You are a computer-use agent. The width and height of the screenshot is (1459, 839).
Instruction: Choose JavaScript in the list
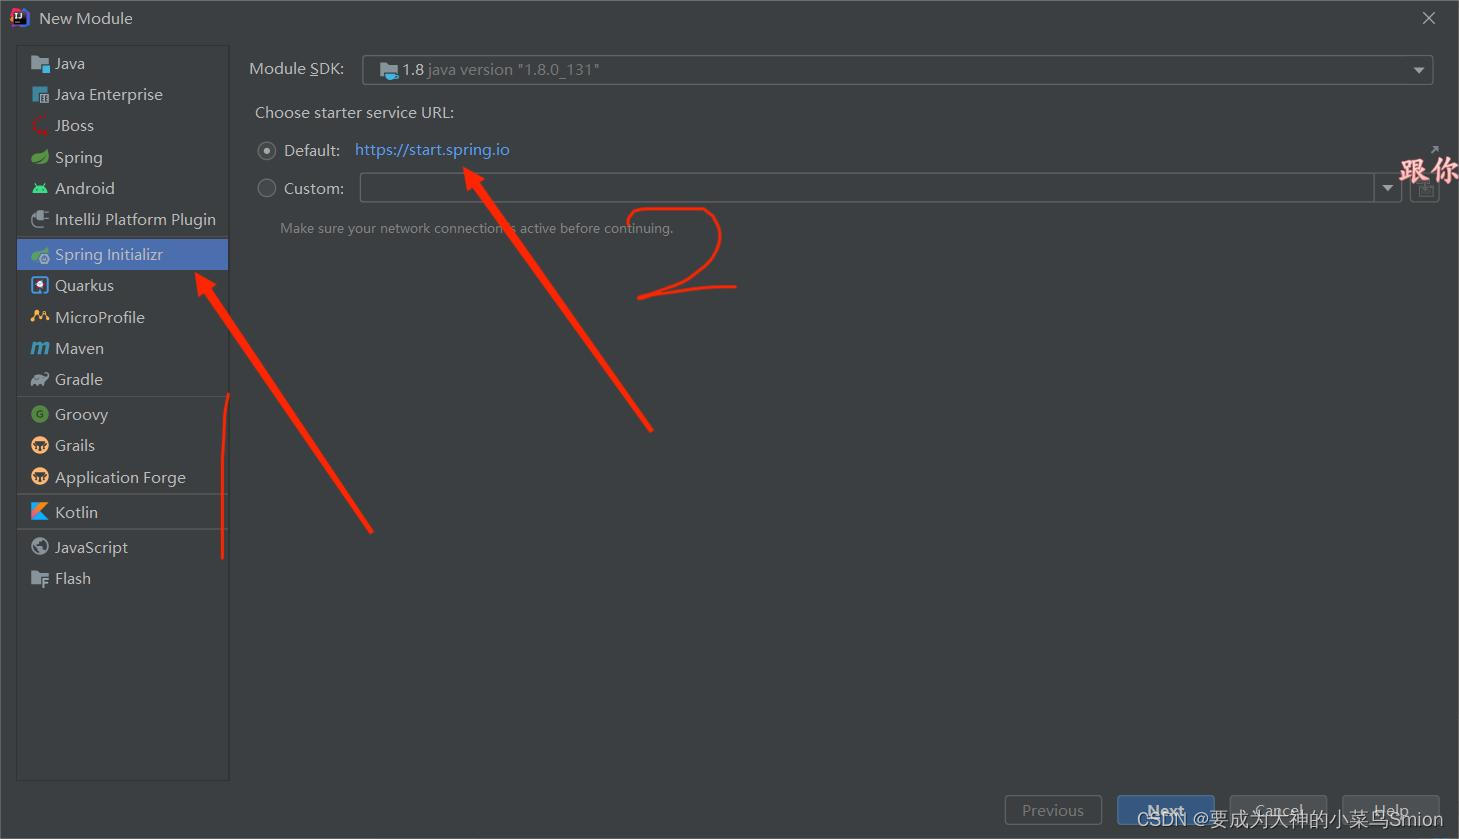[x=123, y=547]
